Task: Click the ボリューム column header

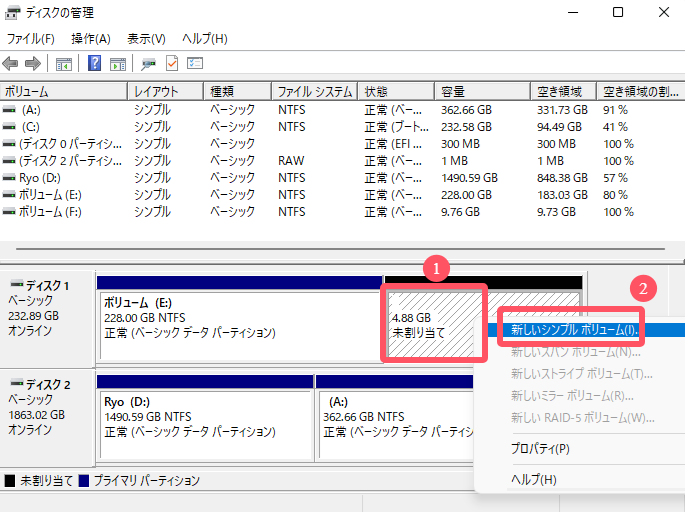Action: click(64, 92)
